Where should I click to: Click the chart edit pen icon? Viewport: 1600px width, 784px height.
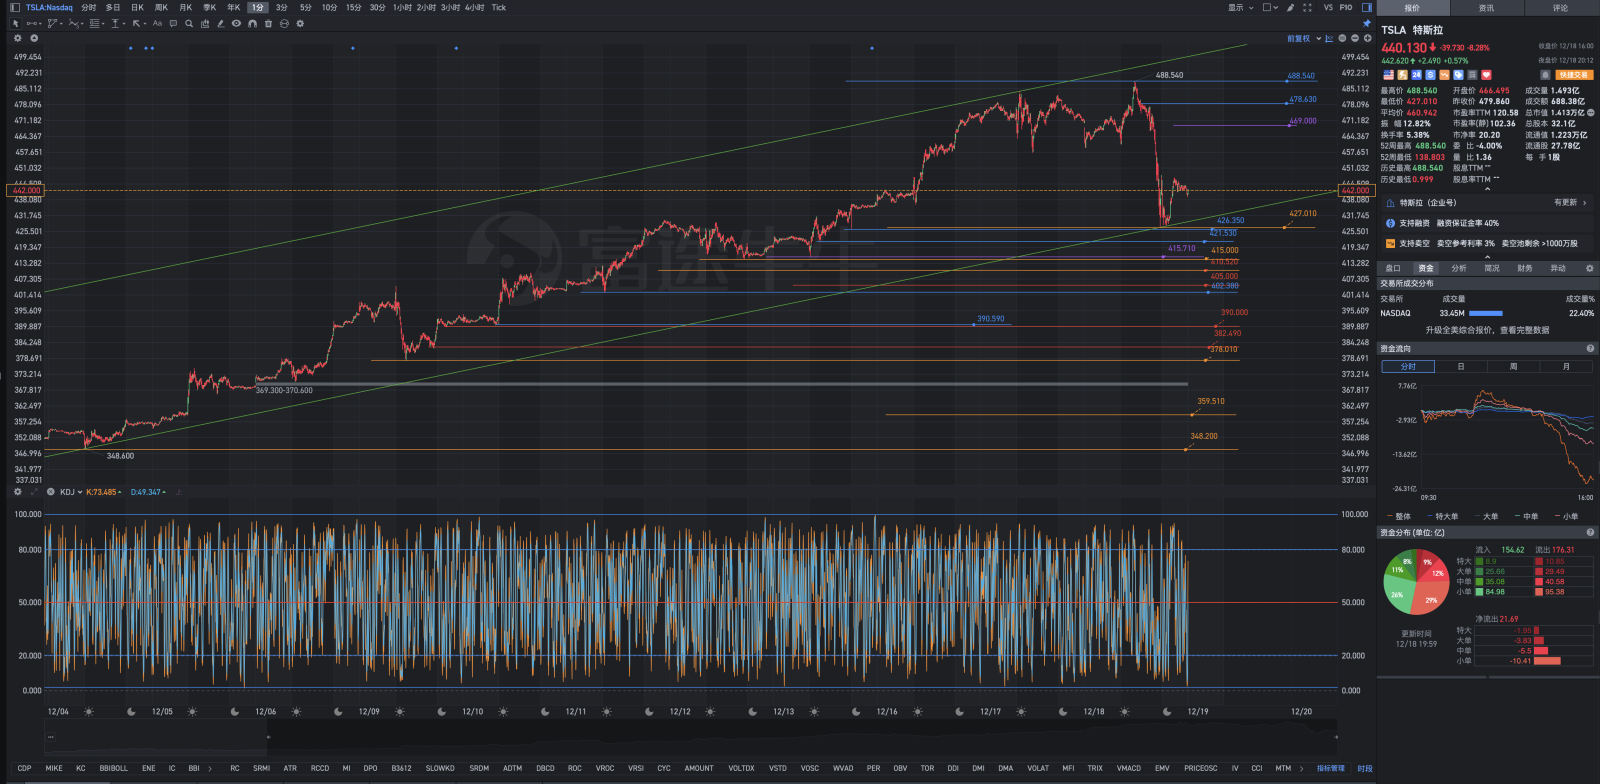1291,7
